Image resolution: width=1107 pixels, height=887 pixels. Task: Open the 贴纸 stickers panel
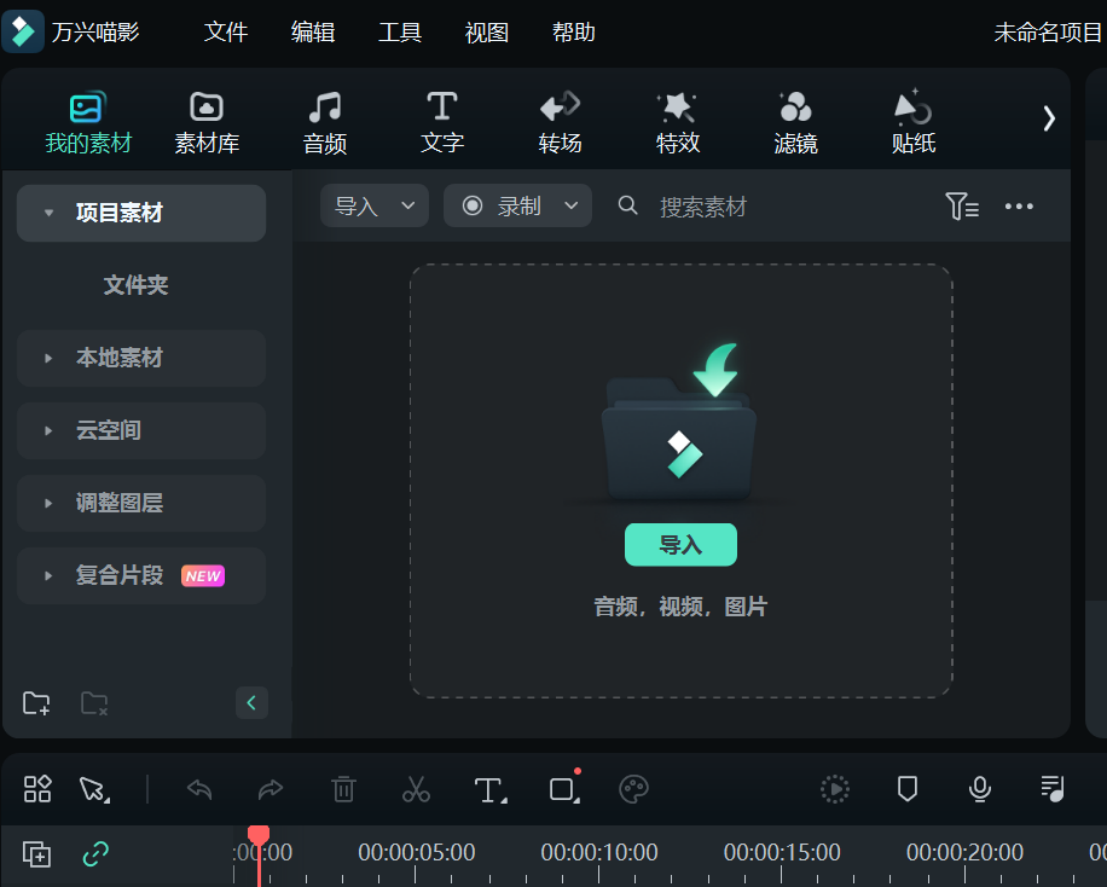[x=912, y=118]
